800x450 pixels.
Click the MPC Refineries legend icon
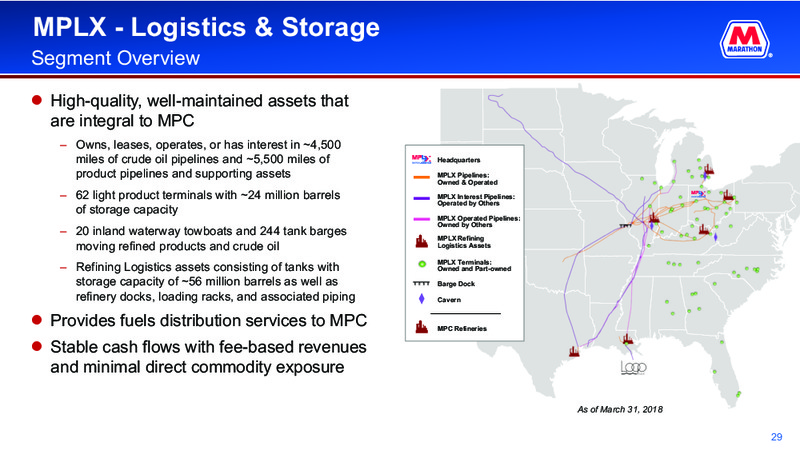point(421,327)
